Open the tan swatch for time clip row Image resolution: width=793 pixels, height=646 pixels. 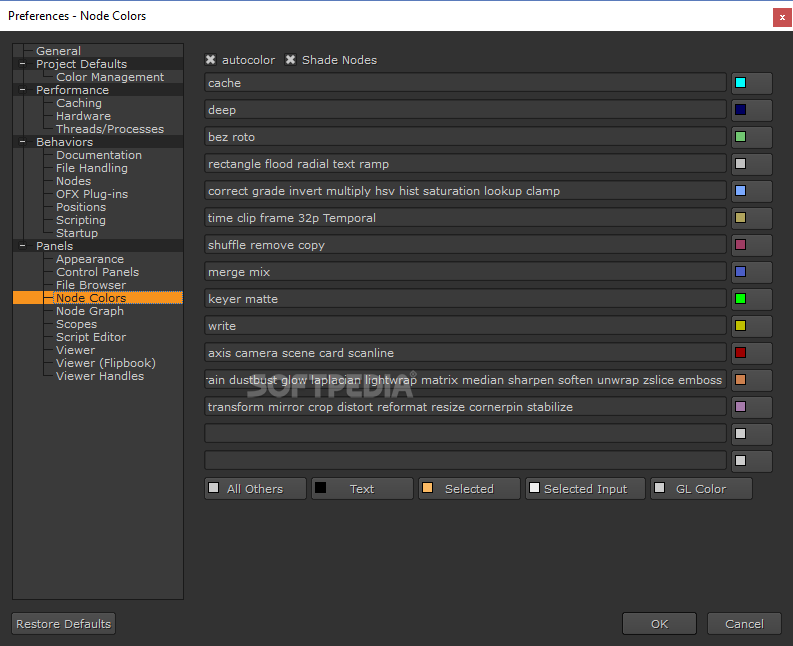pyautogui.click(x=752, y=218)
